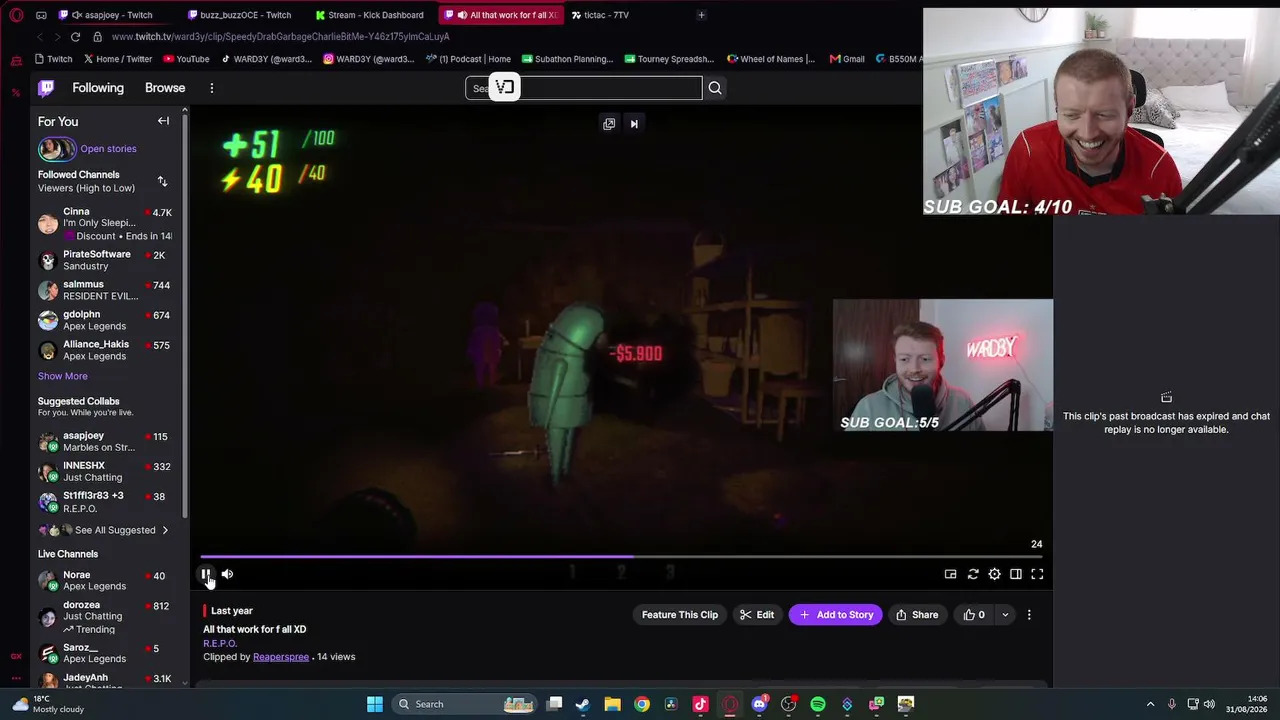Viewport: 1280px width, 720px height.
Task: Open stories avatar in sidebar
Action: (x=57, y=149)
